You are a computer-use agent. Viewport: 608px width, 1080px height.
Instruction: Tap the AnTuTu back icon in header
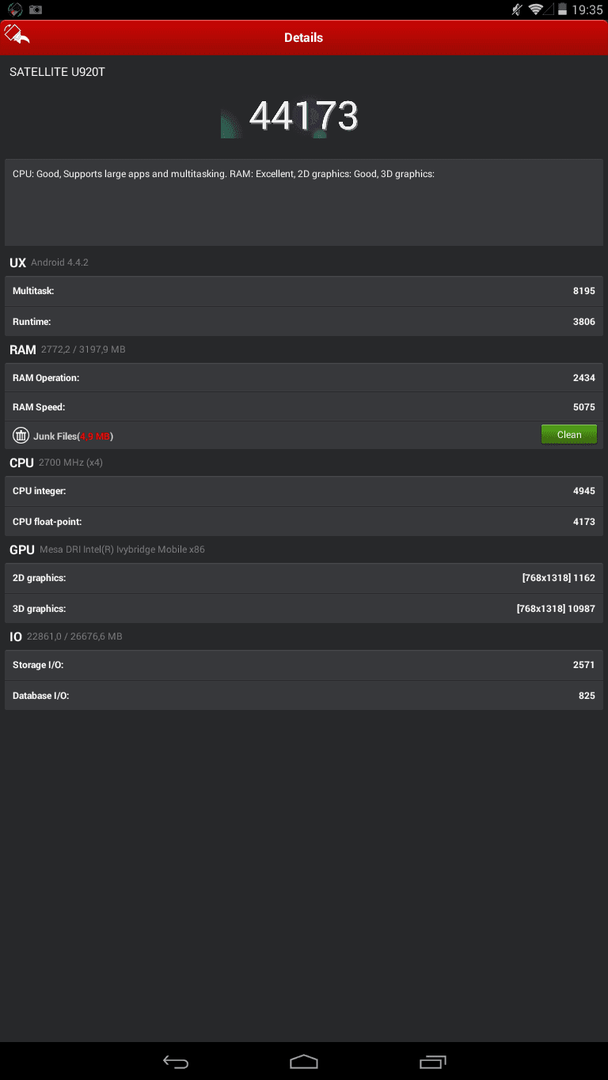click(16, 34)
